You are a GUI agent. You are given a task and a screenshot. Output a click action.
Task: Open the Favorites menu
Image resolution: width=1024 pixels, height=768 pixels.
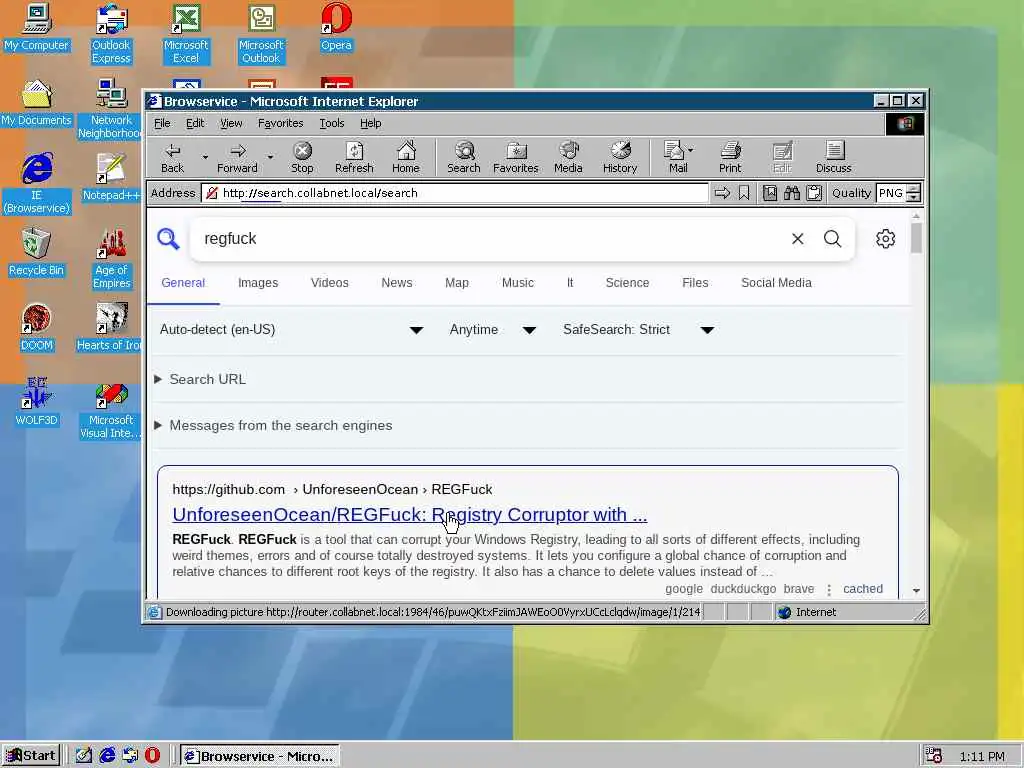click(x=280, y=123)
